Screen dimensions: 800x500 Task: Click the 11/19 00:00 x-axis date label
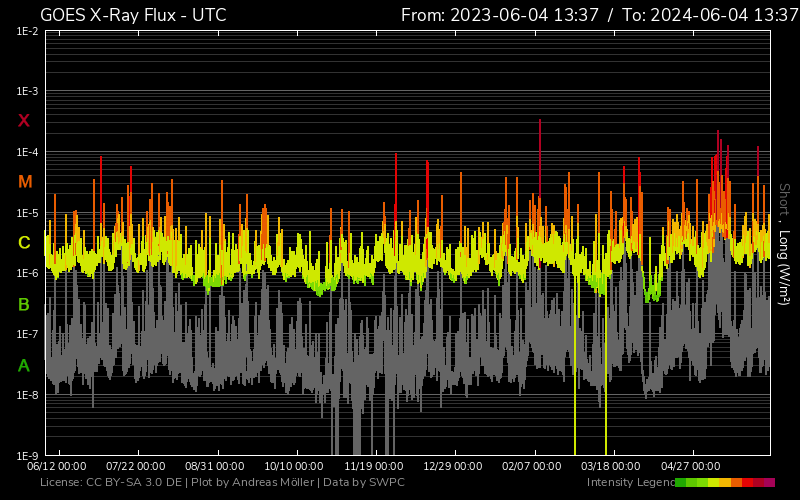tap(375, 466)
